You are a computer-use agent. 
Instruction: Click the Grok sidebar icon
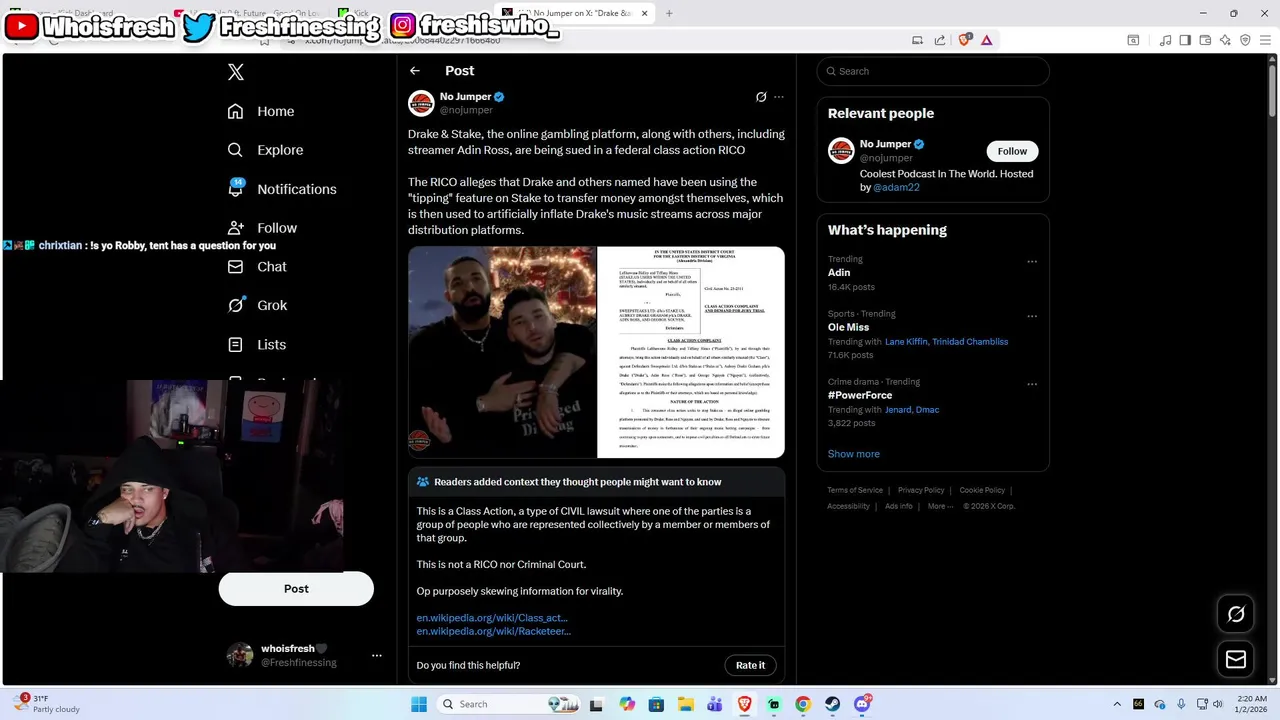[235, 305]
